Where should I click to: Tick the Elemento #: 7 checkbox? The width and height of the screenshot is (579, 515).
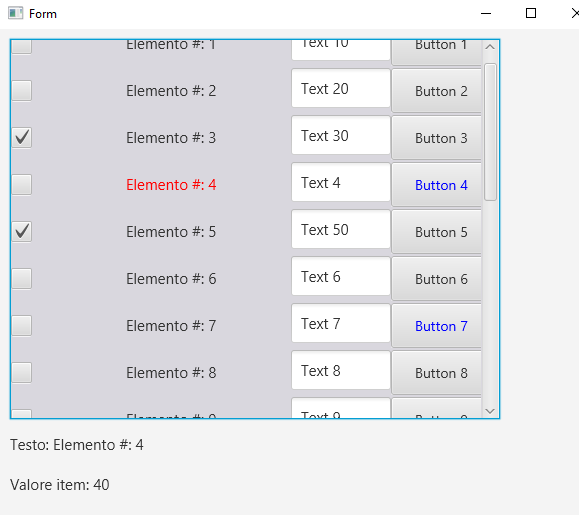coord(21,326)
